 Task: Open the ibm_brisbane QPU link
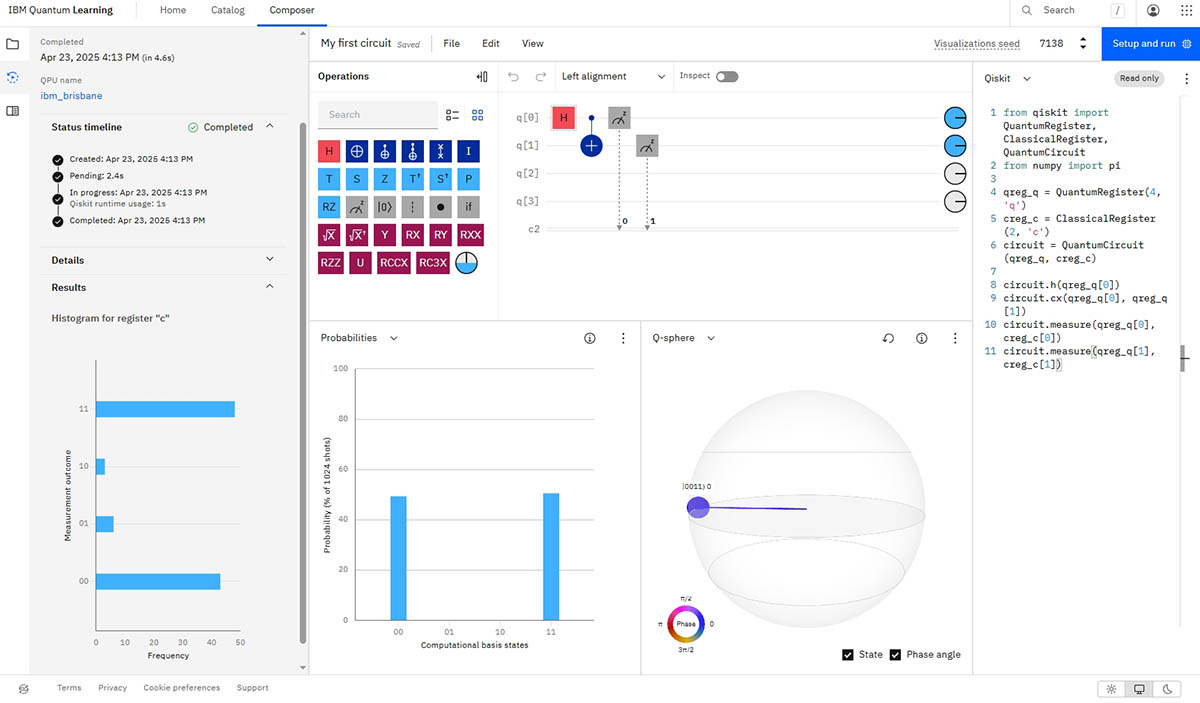[71, 96]
